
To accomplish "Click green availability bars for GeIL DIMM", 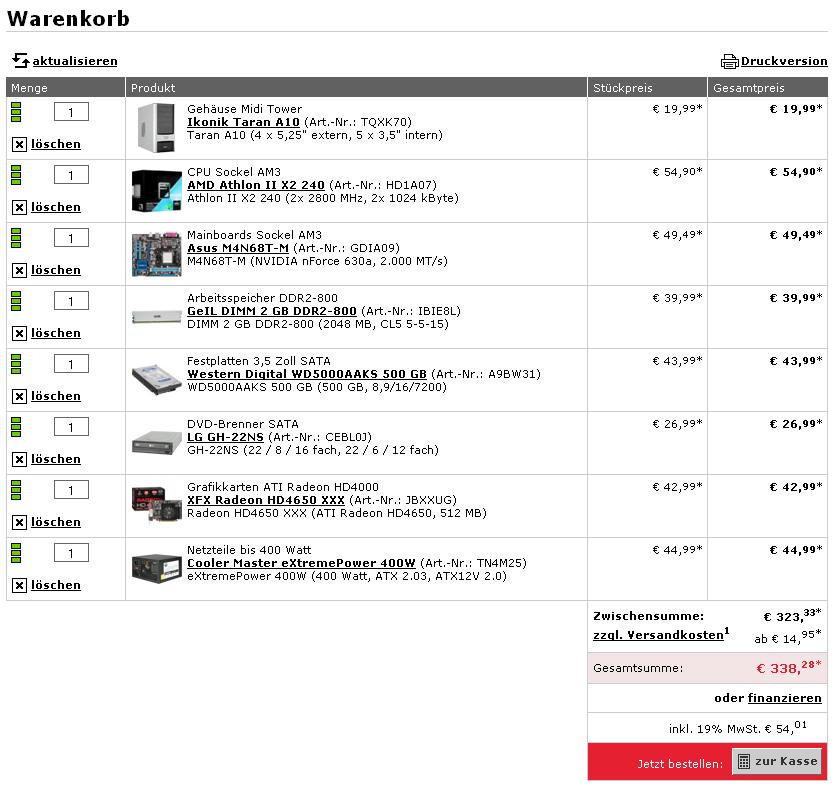I will pyautogui.click(x=16, y=301).
